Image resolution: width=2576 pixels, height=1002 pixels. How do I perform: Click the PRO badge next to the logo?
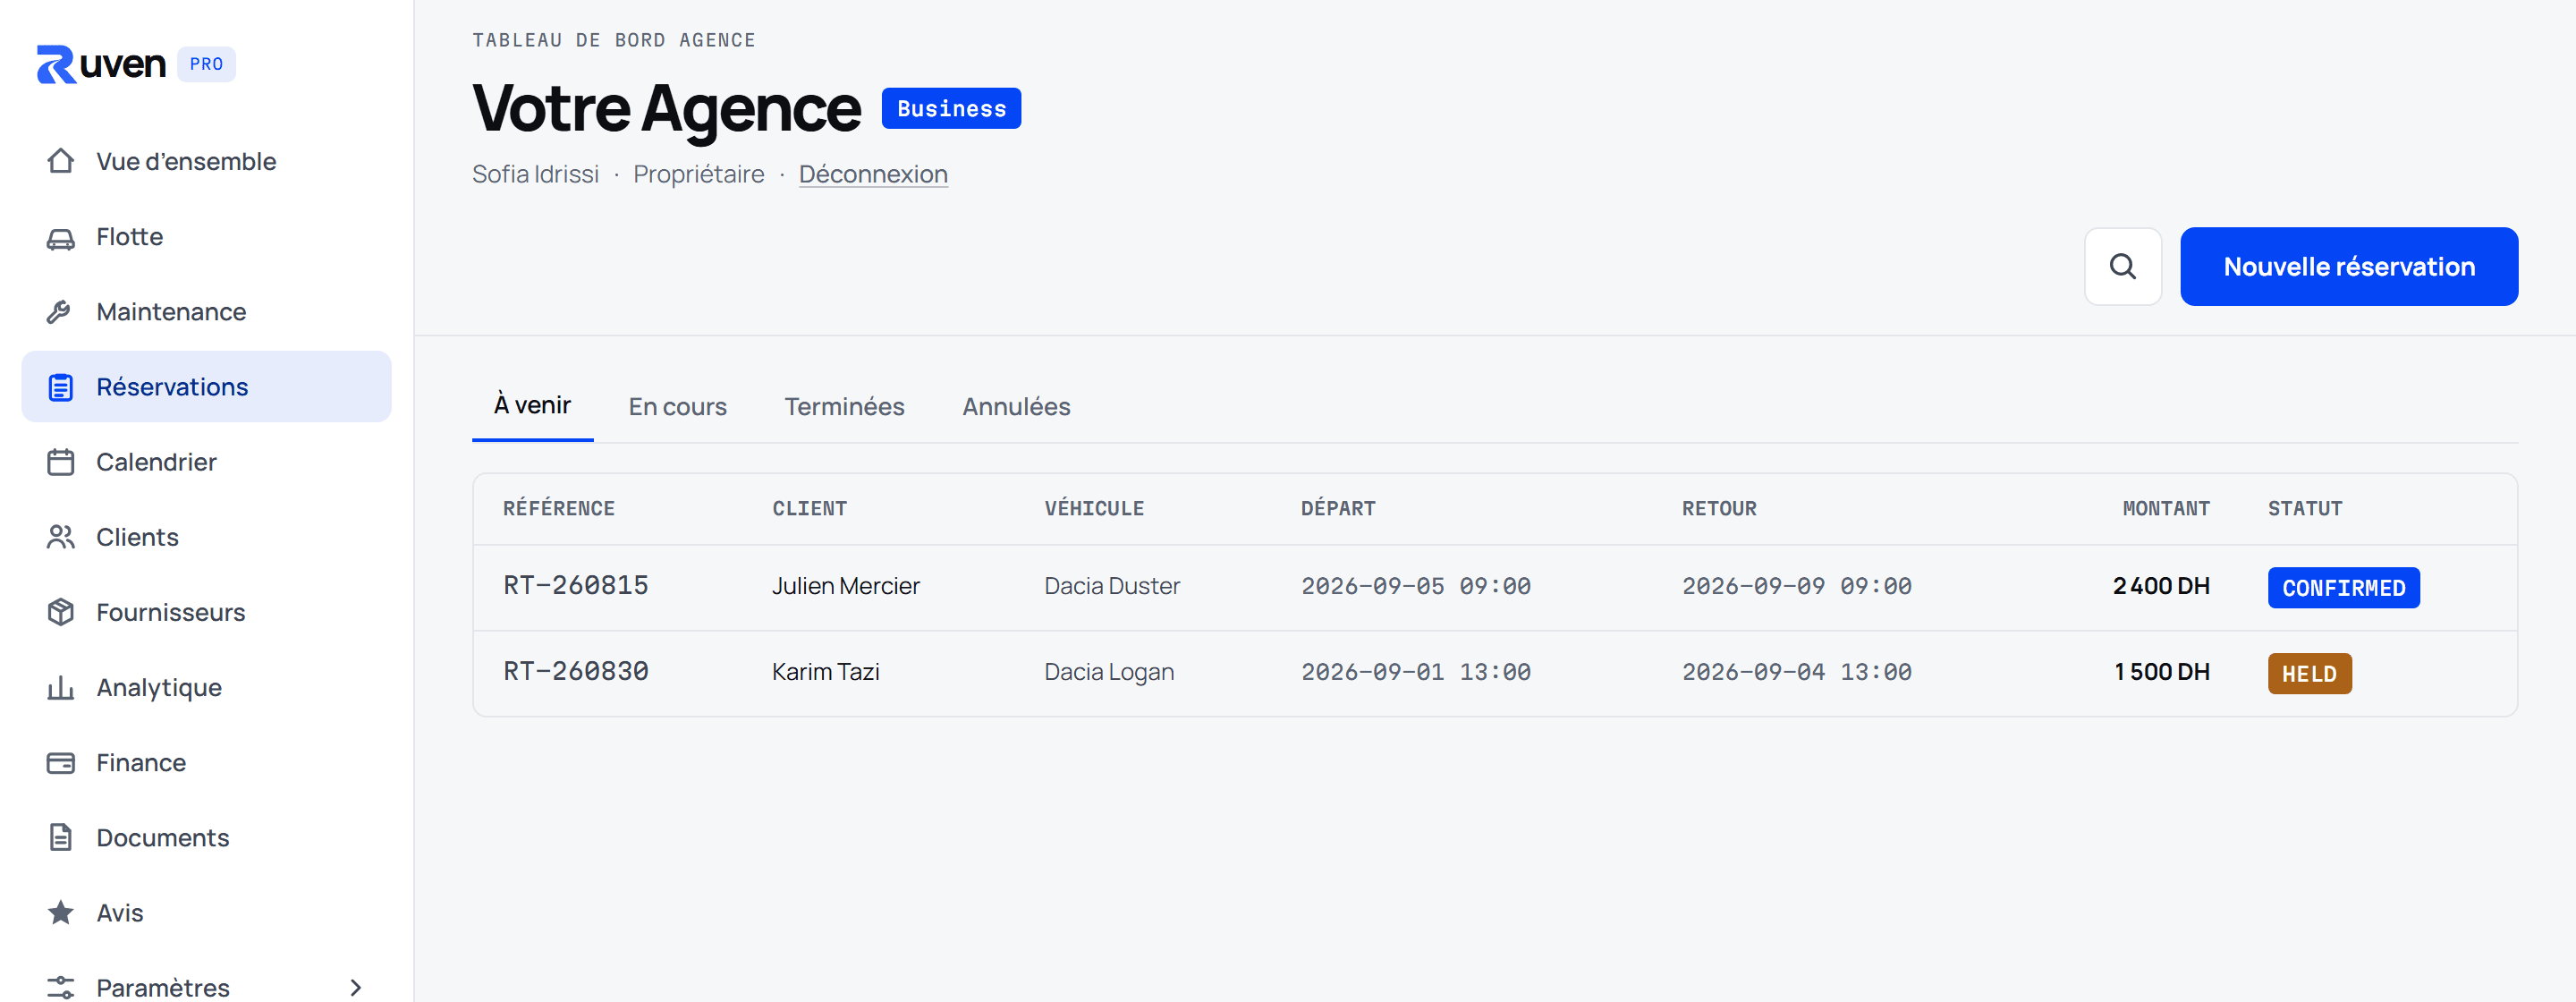pos(206,64)
